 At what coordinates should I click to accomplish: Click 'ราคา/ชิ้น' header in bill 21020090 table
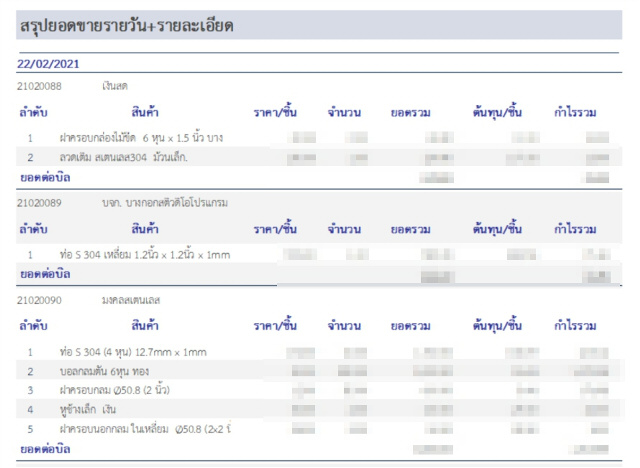pyautogui.click(x=275, y=325)
